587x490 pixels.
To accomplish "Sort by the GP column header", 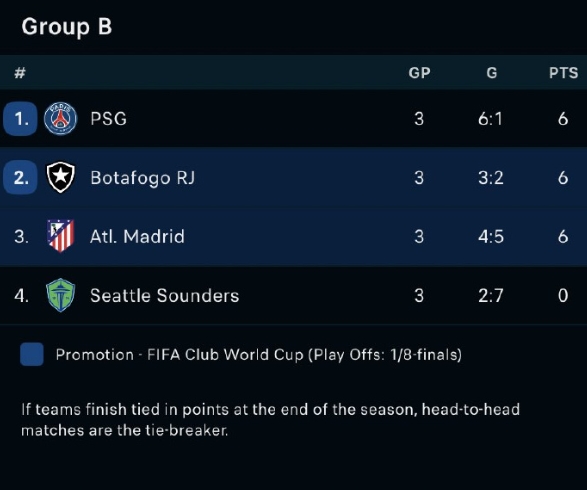I will [419, 73].
